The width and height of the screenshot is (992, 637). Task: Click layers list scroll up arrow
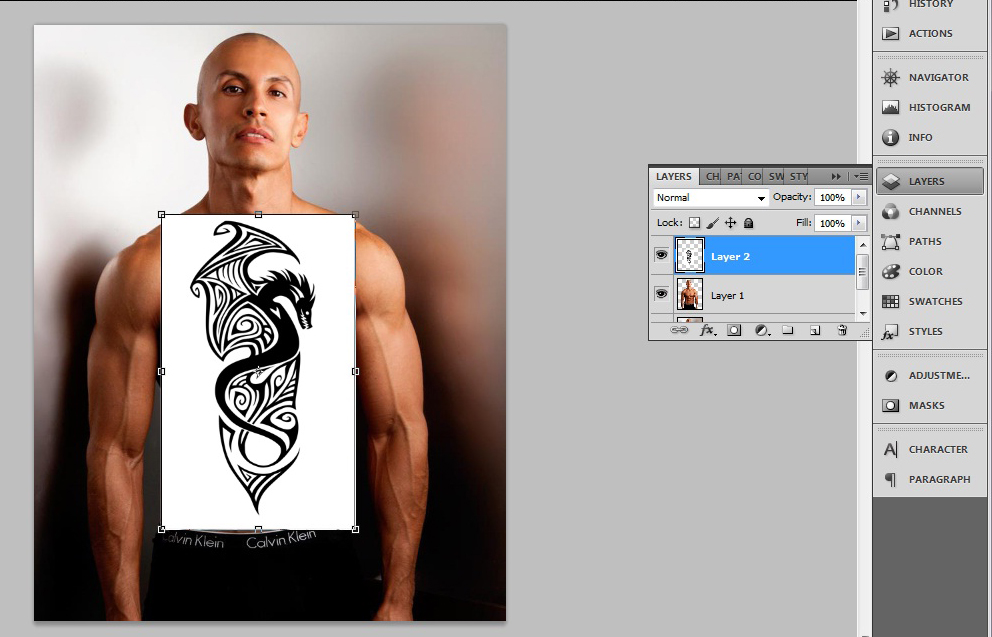pos(862,245)
